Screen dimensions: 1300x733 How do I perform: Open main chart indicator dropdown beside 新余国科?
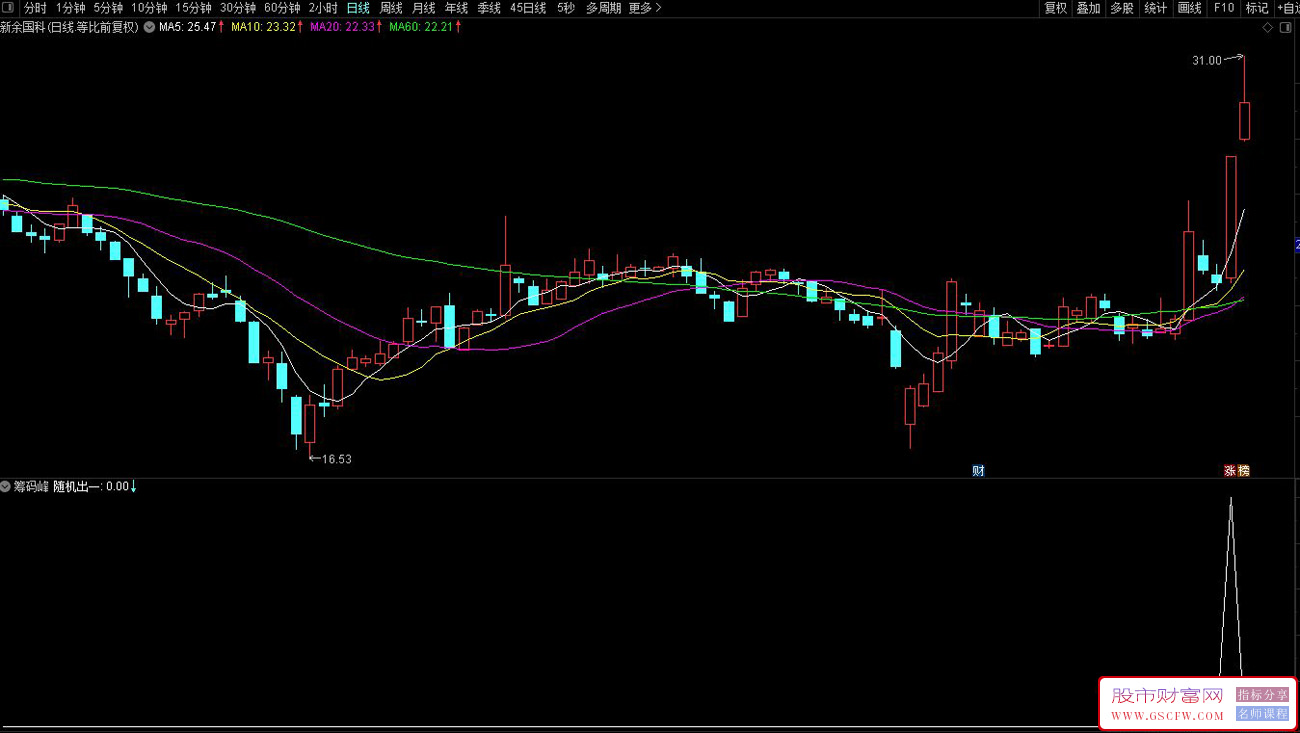coord(149,28)
